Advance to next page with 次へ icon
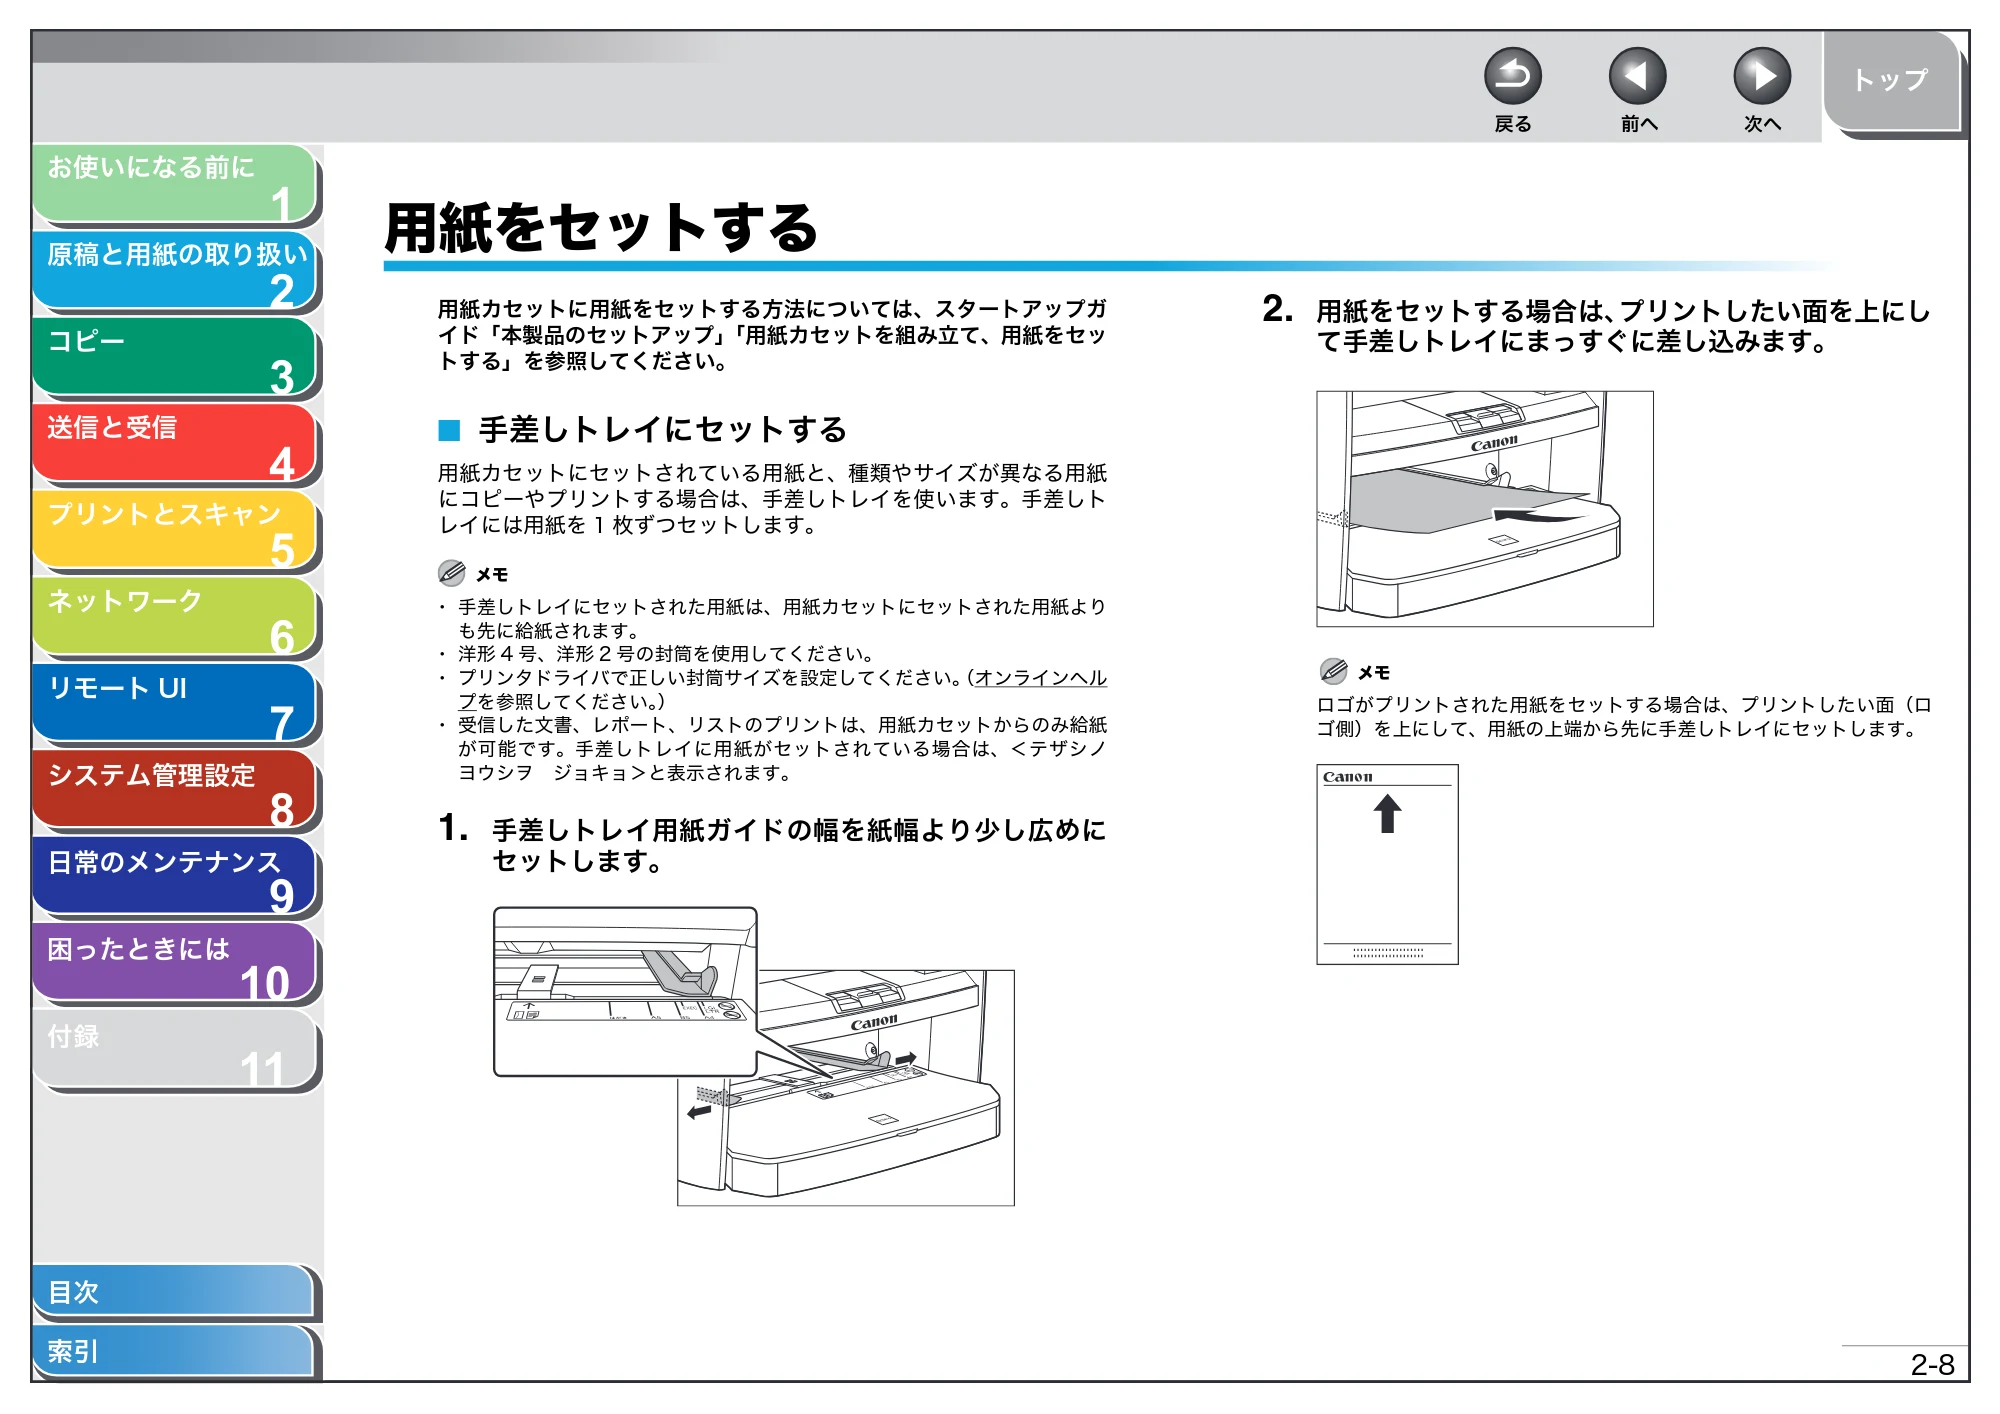Viewport: 2000px width, 1414px height. click(1761, 76)
